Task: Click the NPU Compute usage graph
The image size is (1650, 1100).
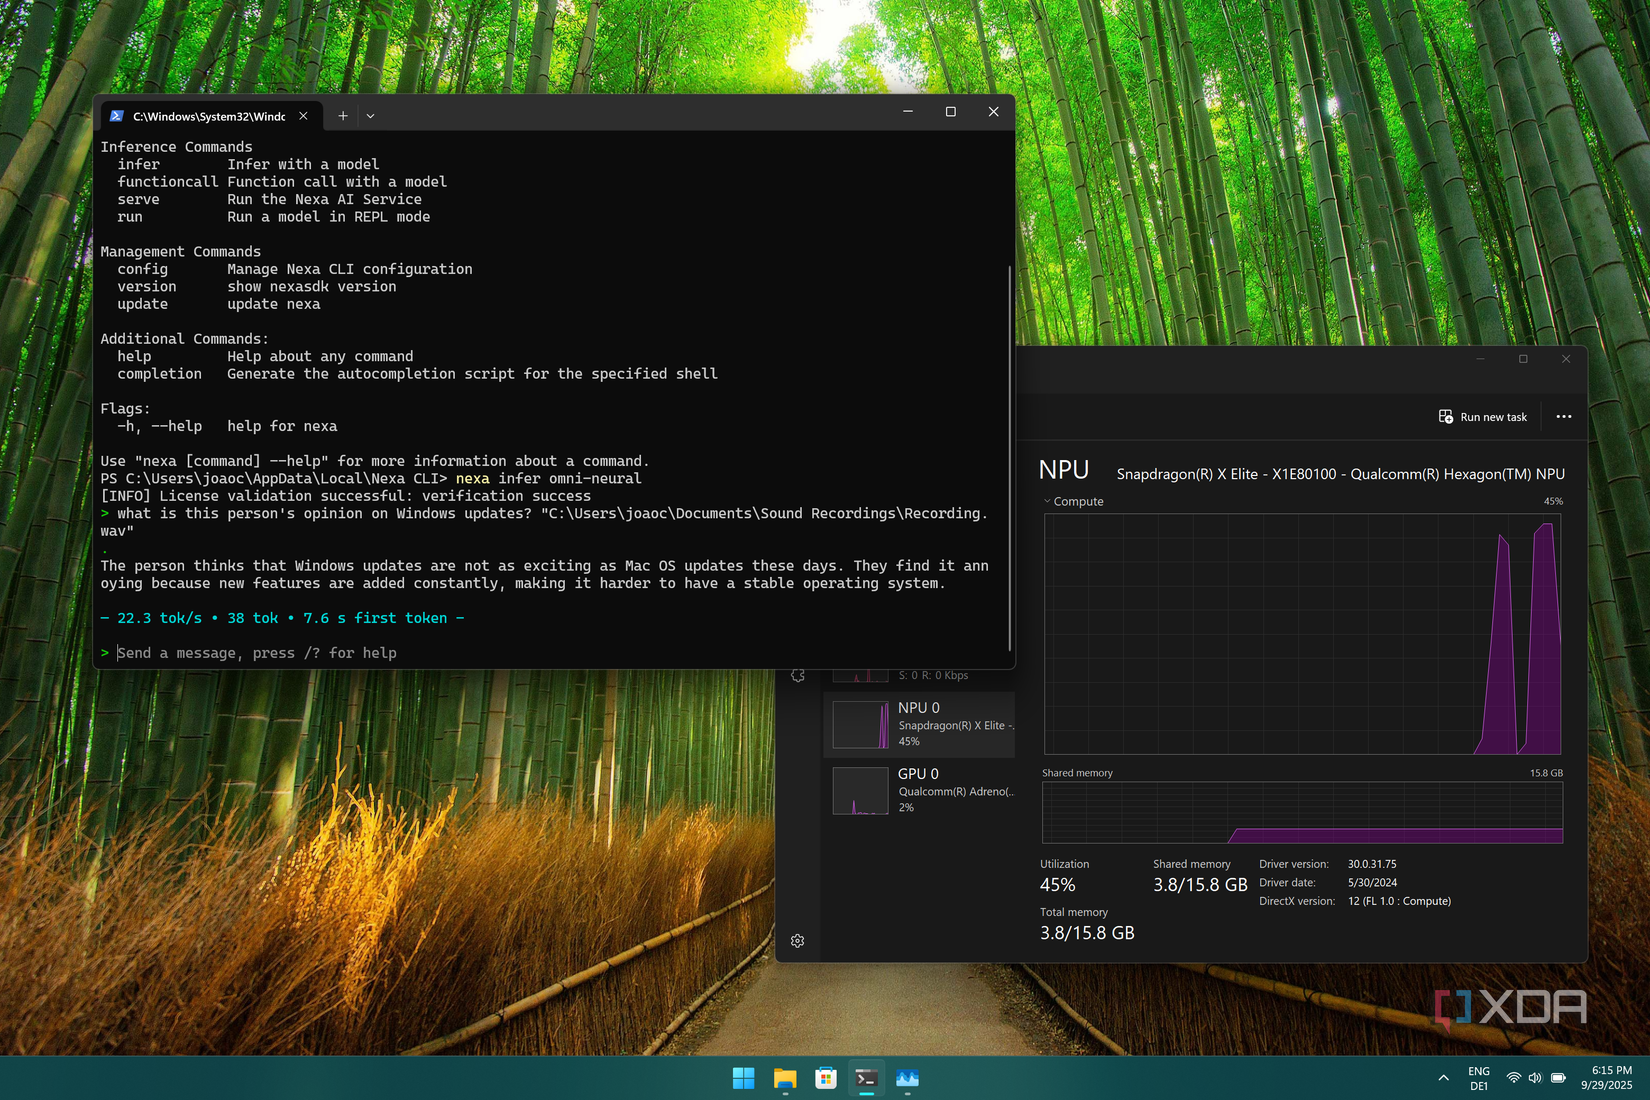Action: (1302, 634)
